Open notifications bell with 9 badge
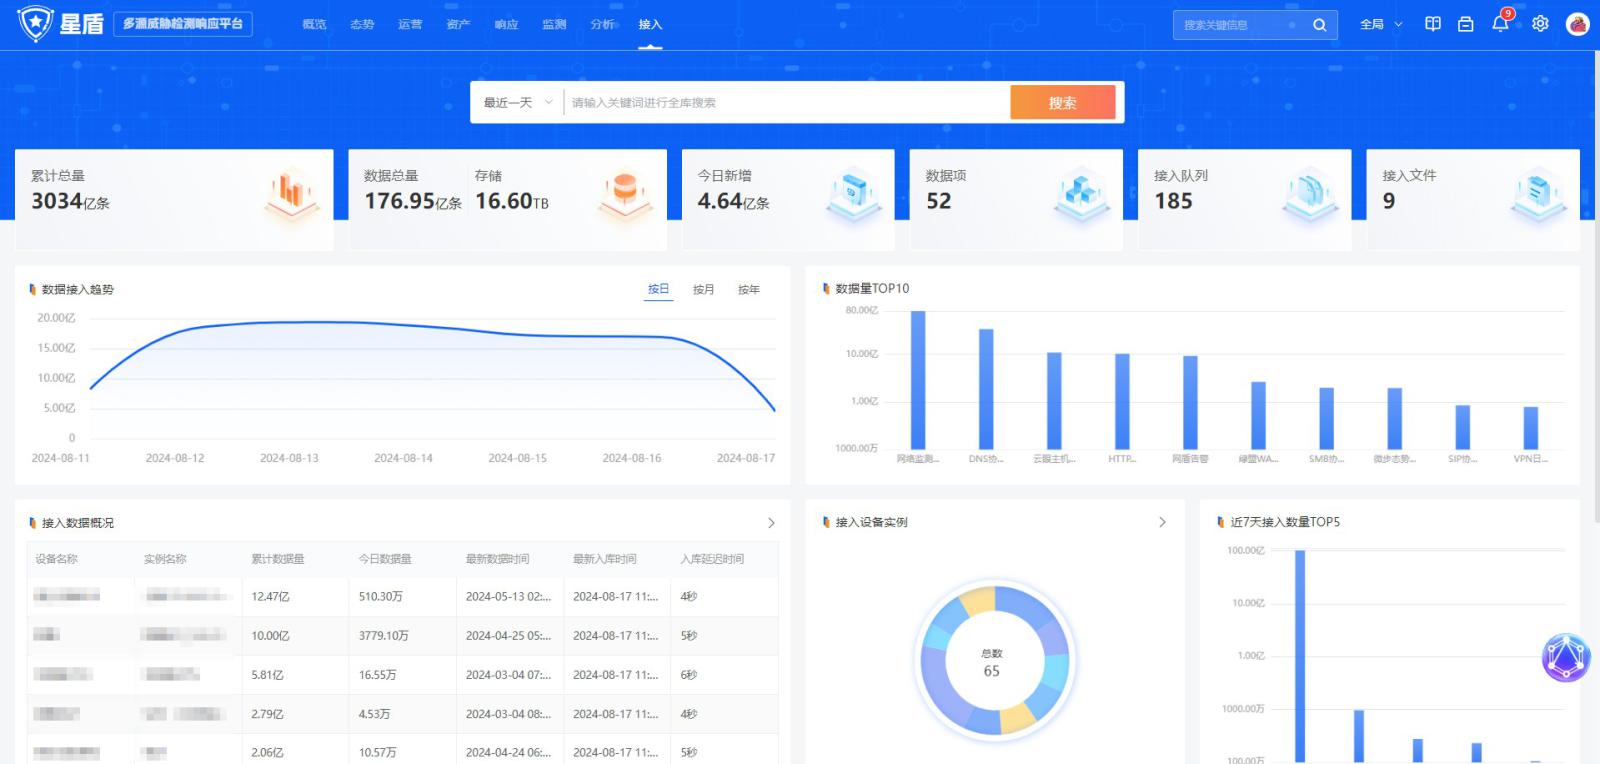The image size is (1600, 764). (x=1500, y=24)
